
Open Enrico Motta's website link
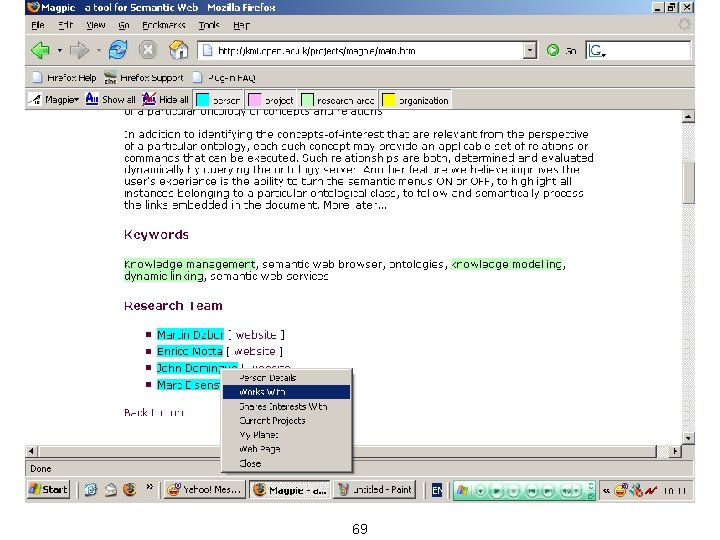click(254, 351)
